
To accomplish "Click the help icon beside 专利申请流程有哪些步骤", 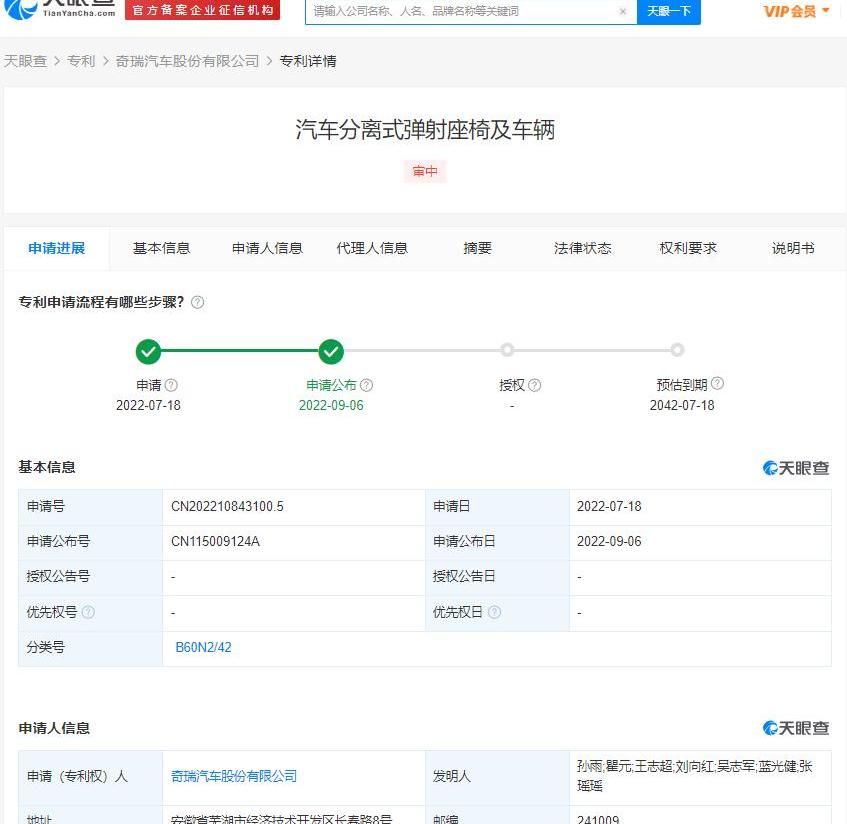I will (x=198, y=302).
